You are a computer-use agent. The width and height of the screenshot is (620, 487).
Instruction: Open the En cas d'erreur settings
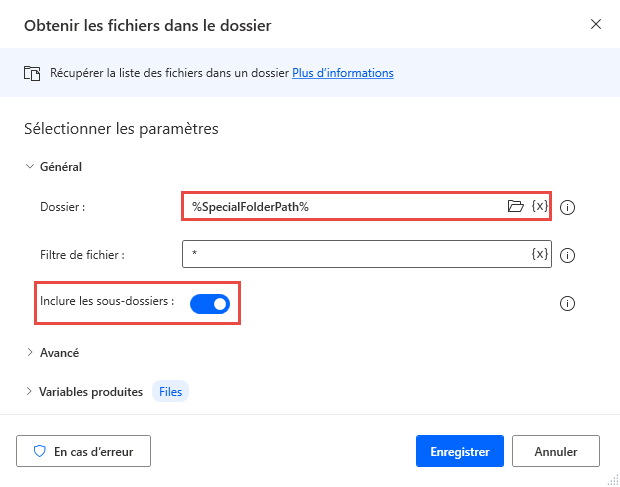[83, 451]
